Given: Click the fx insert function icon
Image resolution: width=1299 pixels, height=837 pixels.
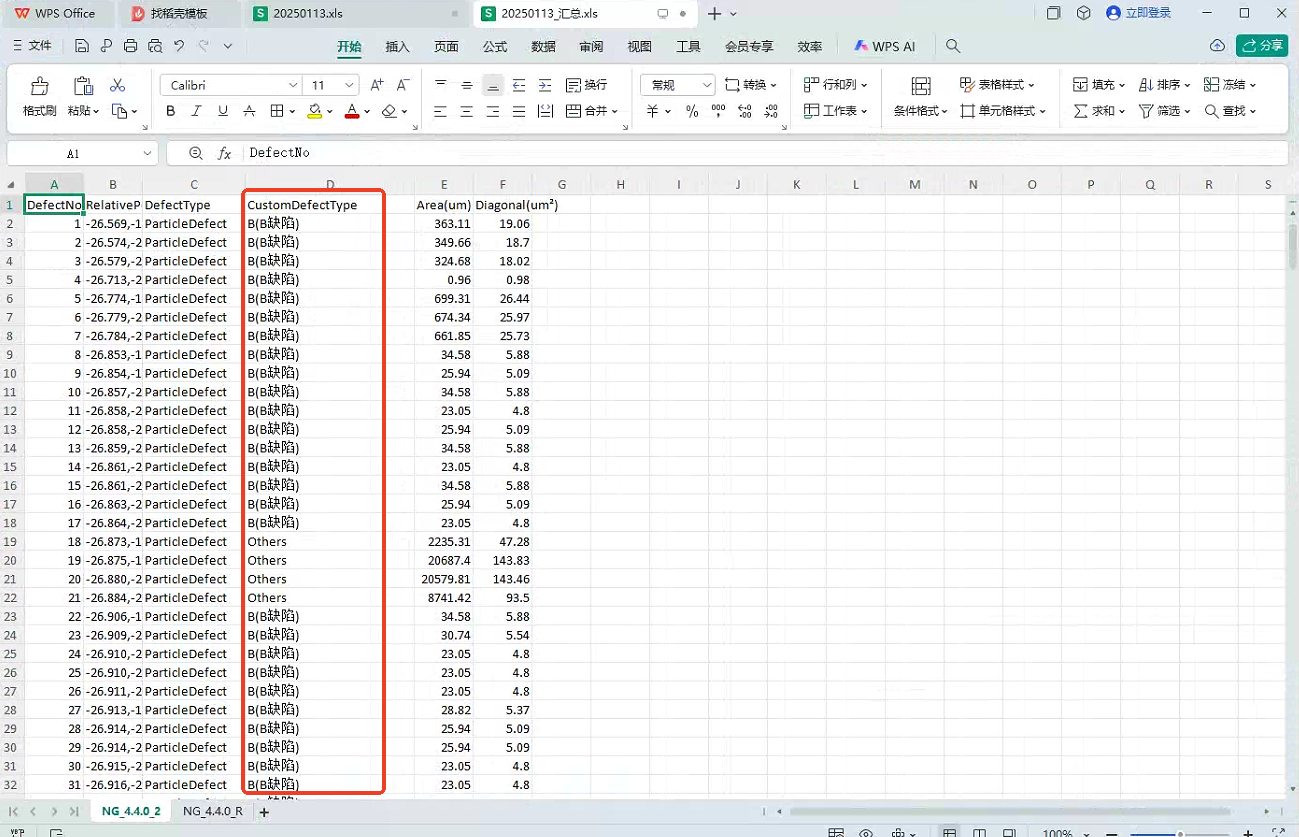Looking at the screenshot, I should click(225, 153).
